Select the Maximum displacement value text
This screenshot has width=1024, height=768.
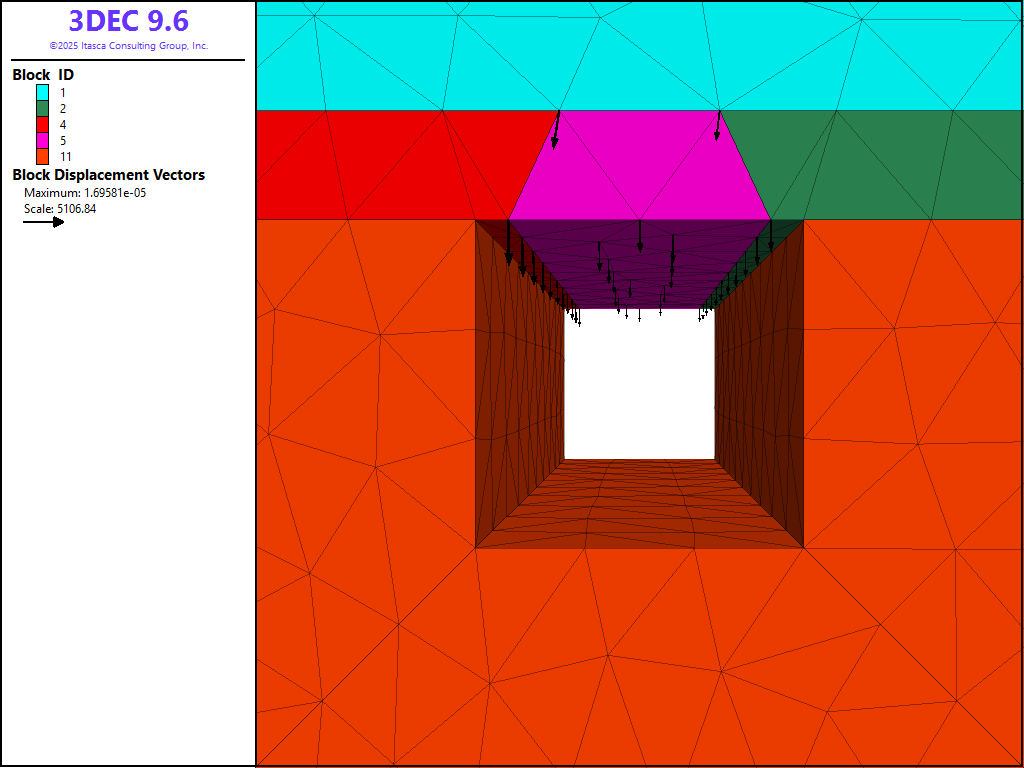(x=85, y=193)
